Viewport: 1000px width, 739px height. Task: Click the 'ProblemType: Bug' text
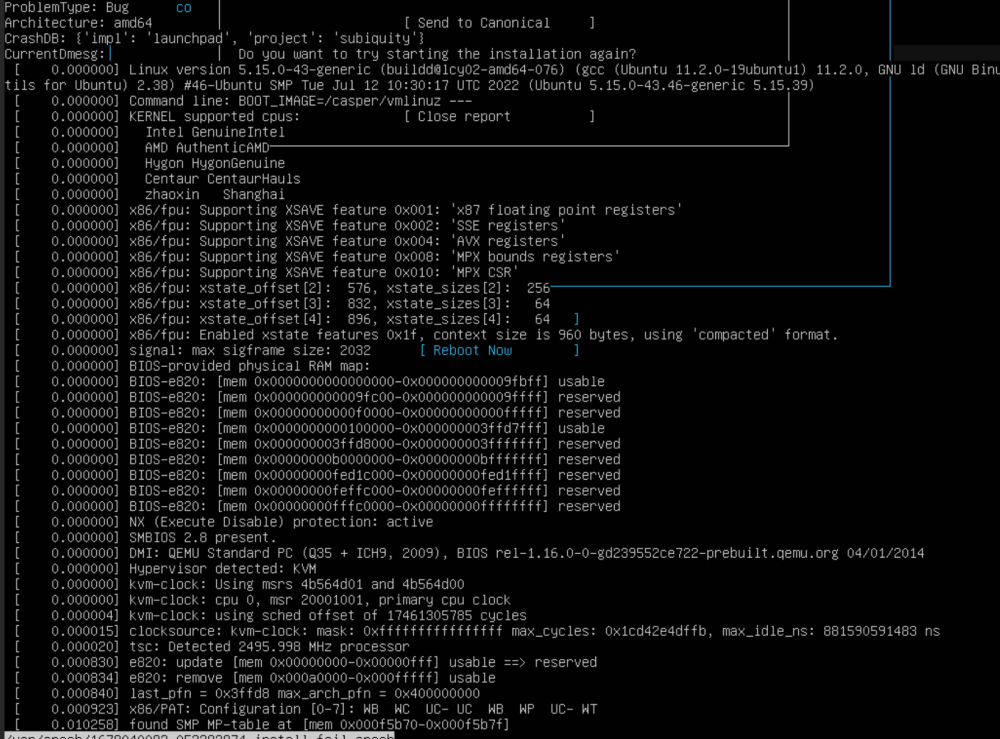pyautogui.click(x=67, y=8)
